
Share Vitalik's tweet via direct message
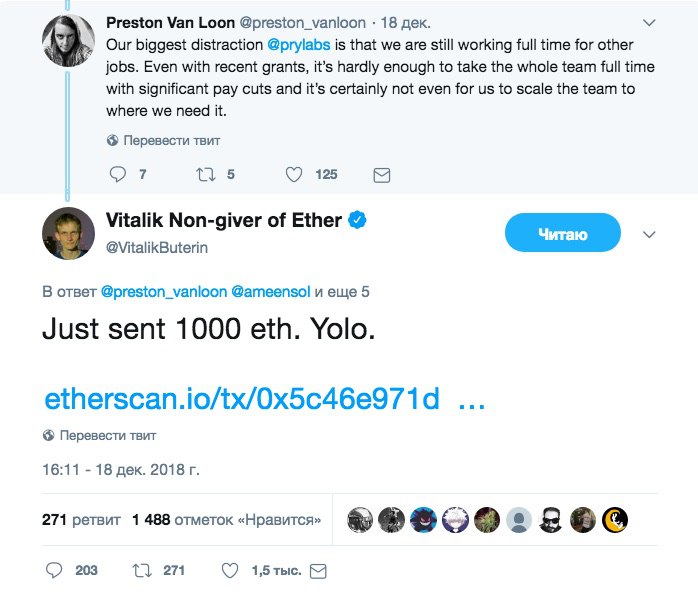click(319, 570)
